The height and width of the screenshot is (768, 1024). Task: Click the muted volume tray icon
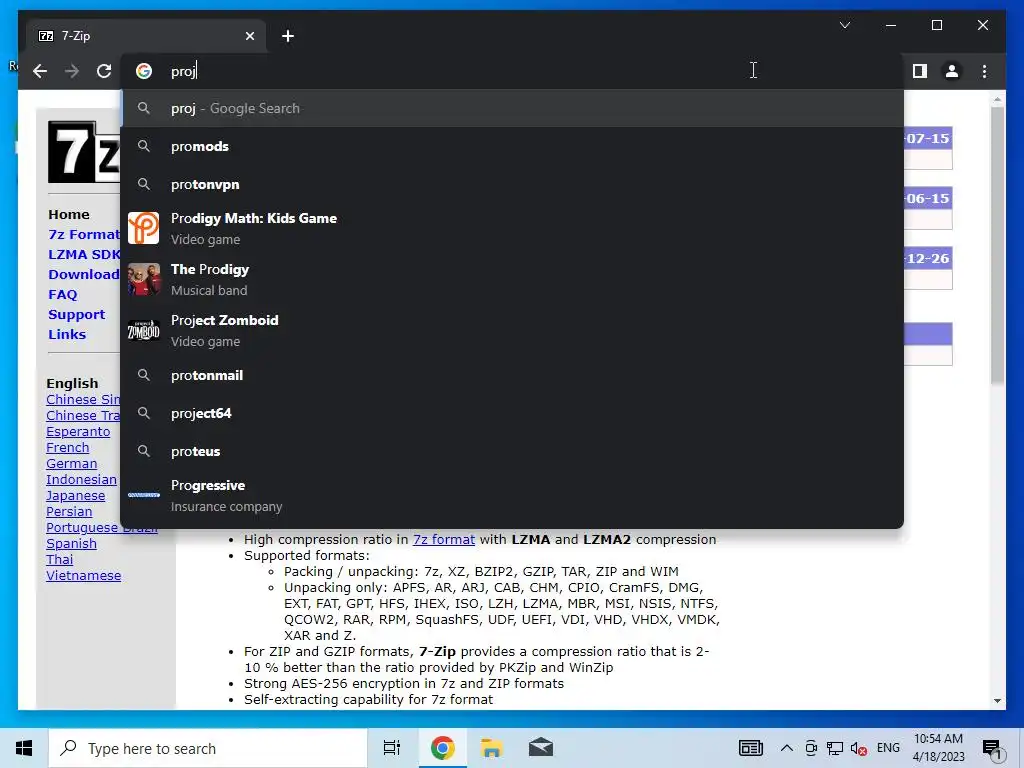click(858, 748)
